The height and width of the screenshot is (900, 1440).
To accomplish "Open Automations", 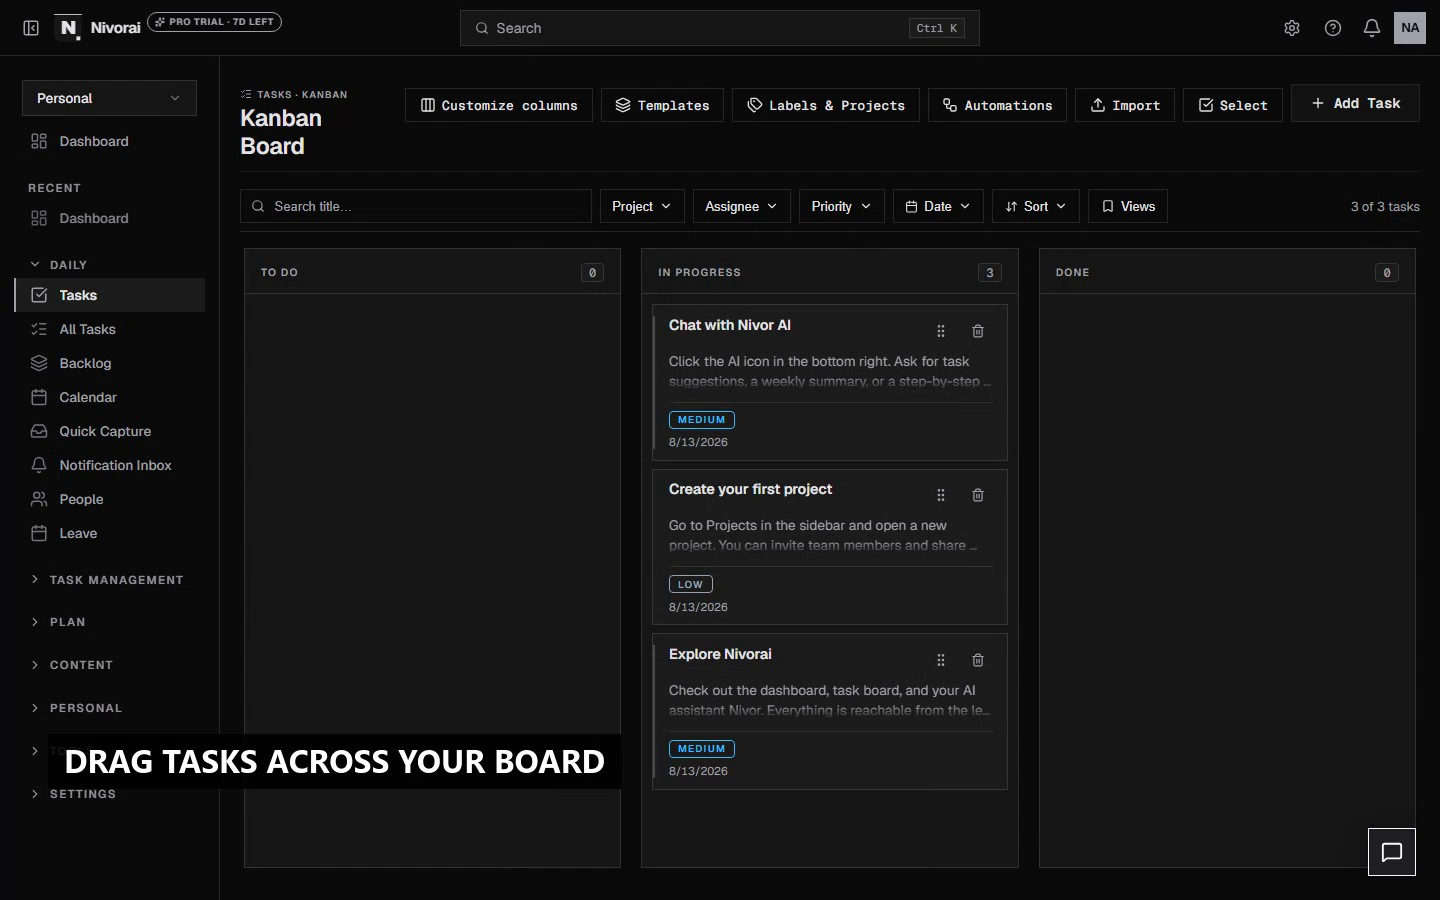I will click(997, 105).
